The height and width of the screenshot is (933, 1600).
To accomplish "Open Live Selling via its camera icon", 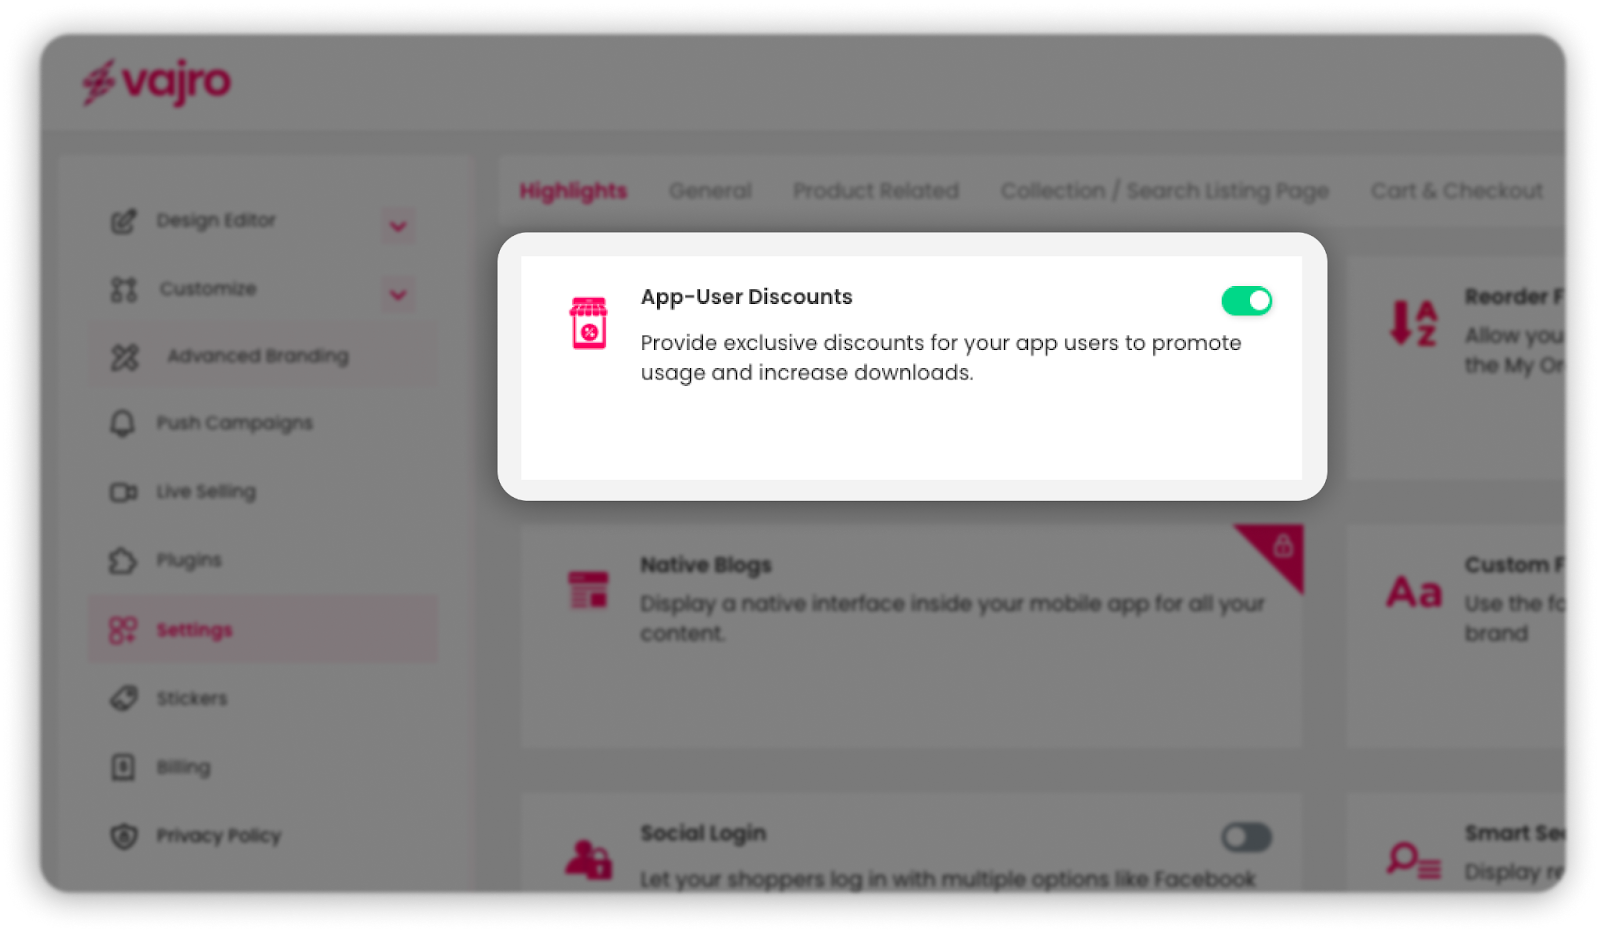I will pyautogui.click(x=124, y=491).
